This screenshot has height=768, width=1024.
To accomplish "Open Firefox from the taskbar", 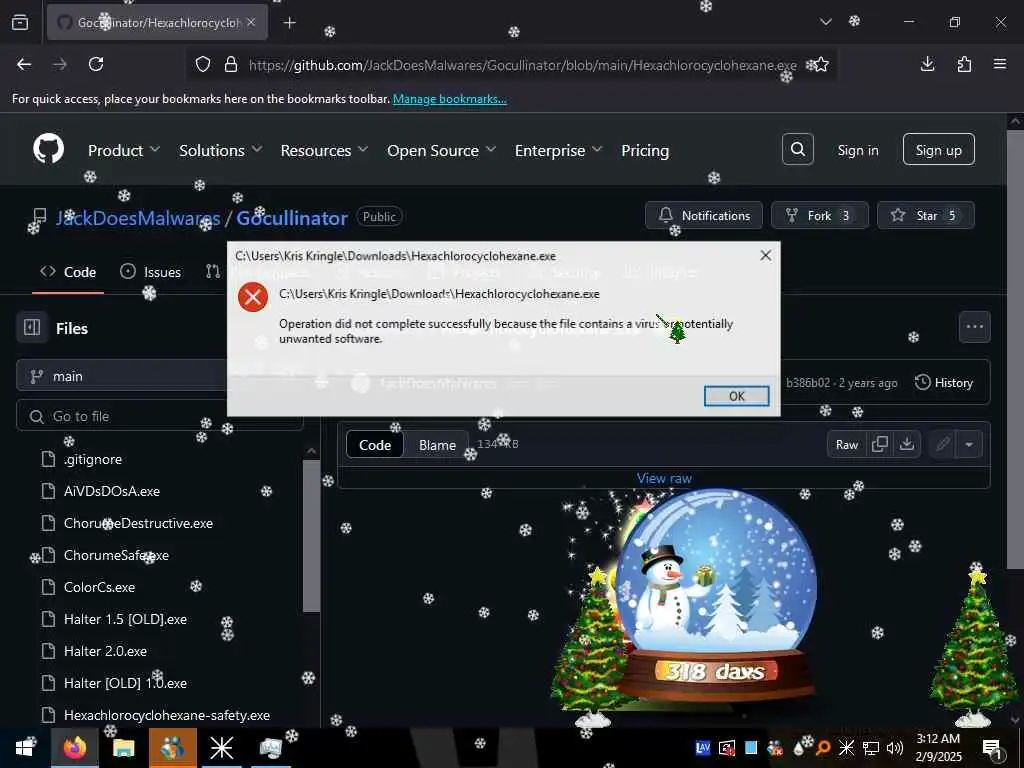I will point(74,748).
